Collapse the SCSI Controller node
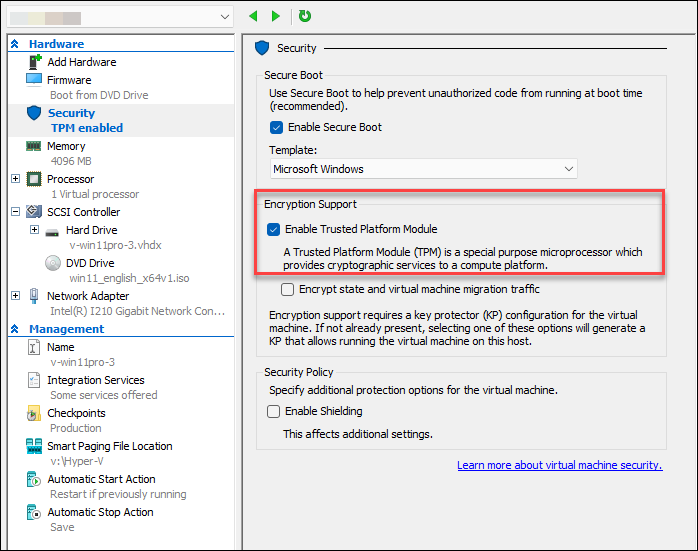The width and height of the screenshot is (698, 551). click(x=15, y=212)
